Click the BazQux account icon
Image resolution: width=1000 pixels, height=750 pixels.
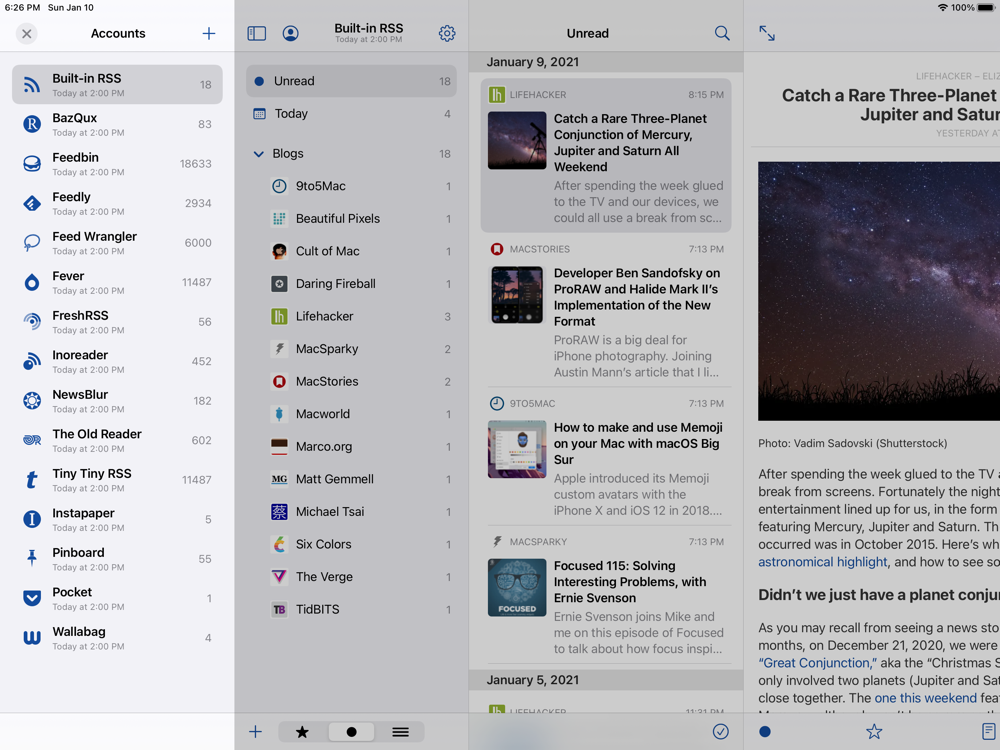pos(32,124)
